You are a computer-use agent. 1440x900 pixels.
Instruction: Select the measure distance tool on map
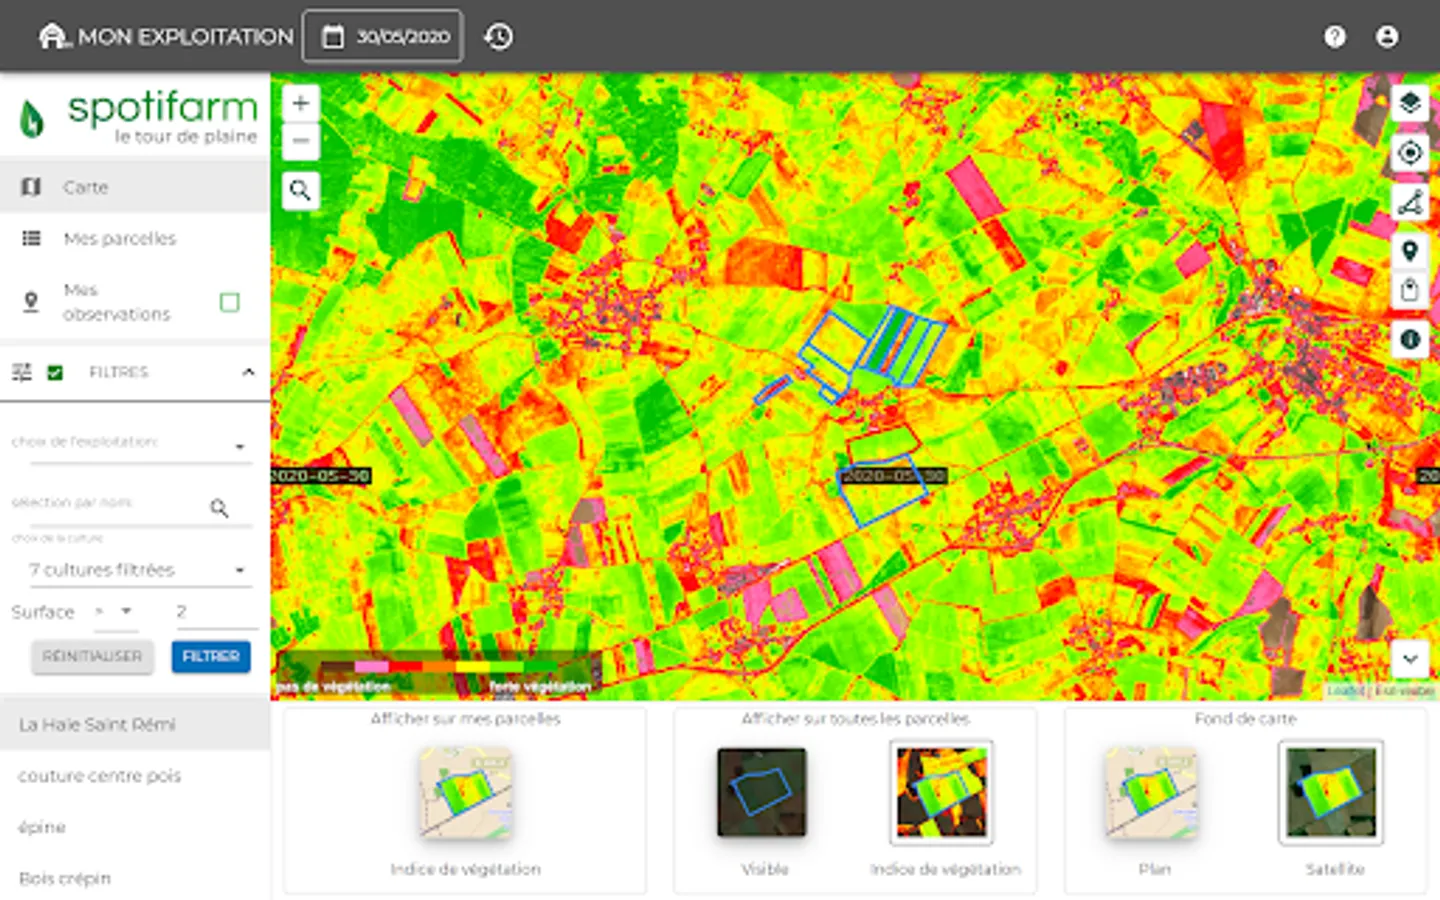(x=1410, y=202)
